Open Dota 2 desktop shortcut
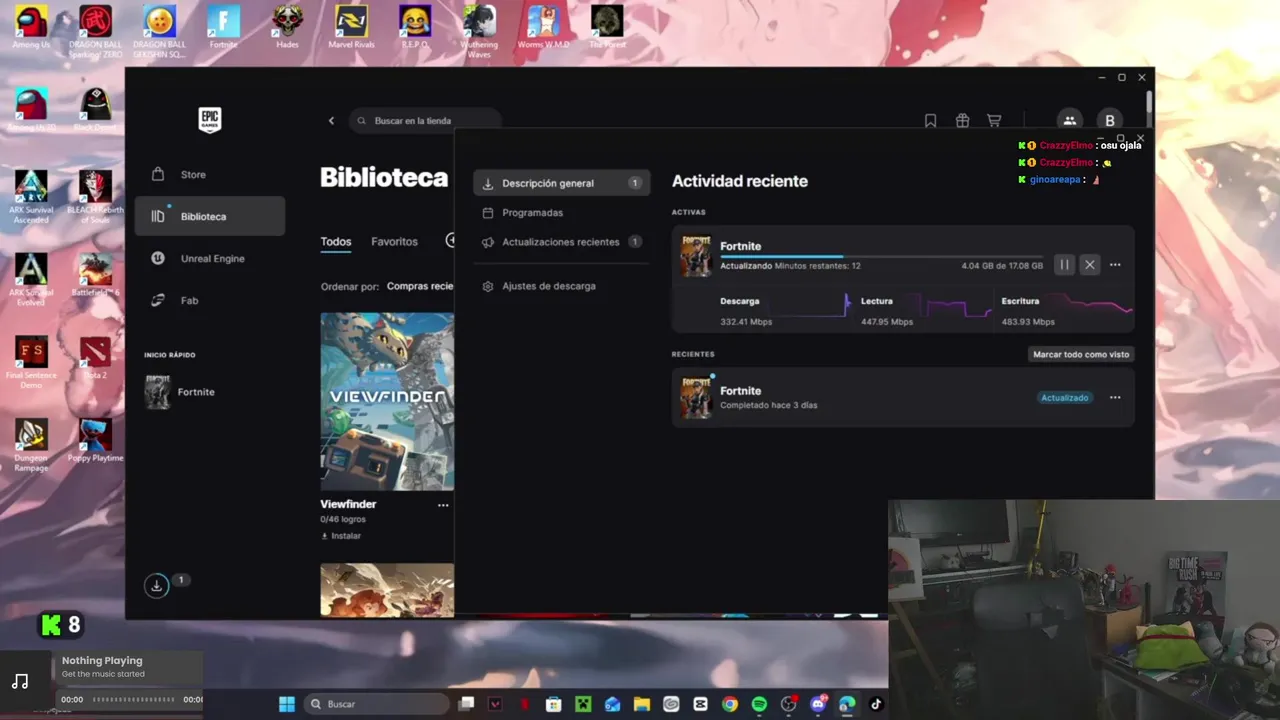Viewport: 1280px width, 720px height. click(x=95, y=358)
